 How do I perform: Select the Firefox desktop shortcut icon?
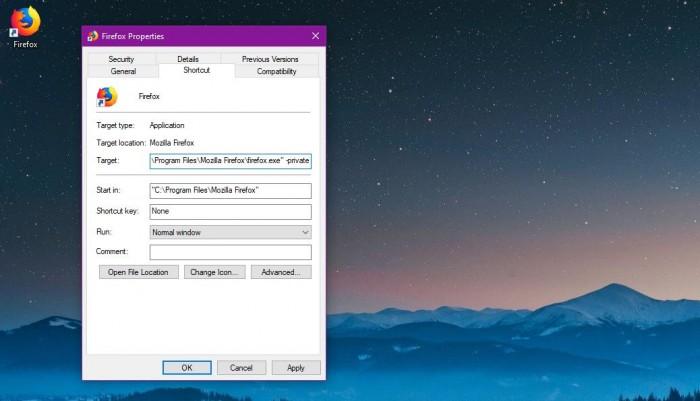point(24,22)
